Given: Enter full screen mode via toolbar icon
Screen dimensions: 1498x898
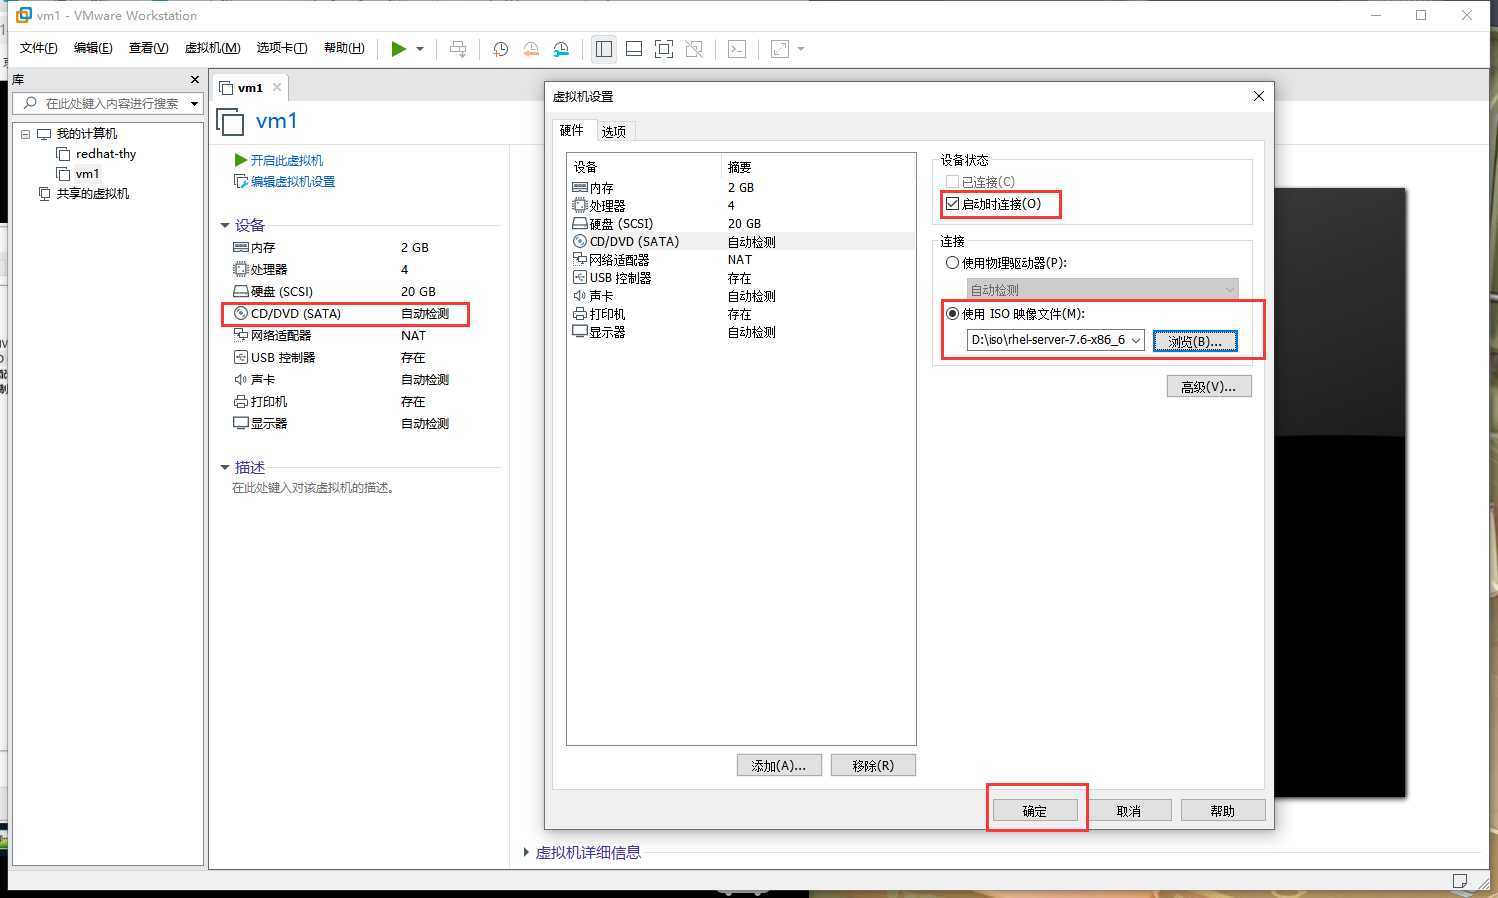Looking at the screenshot, I should (663, 49).
